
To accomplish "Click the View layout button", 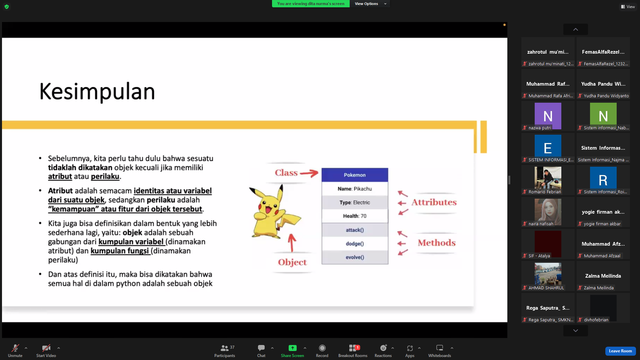I will (x=628, y=7).
